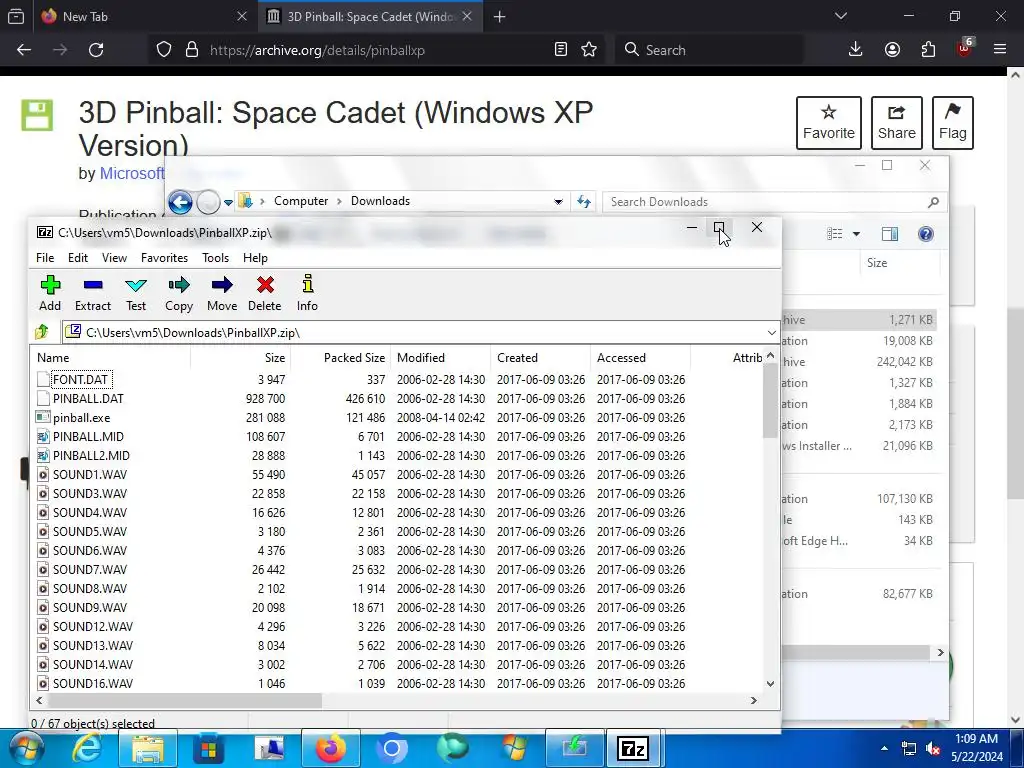Go back in Firefox history

24,50
